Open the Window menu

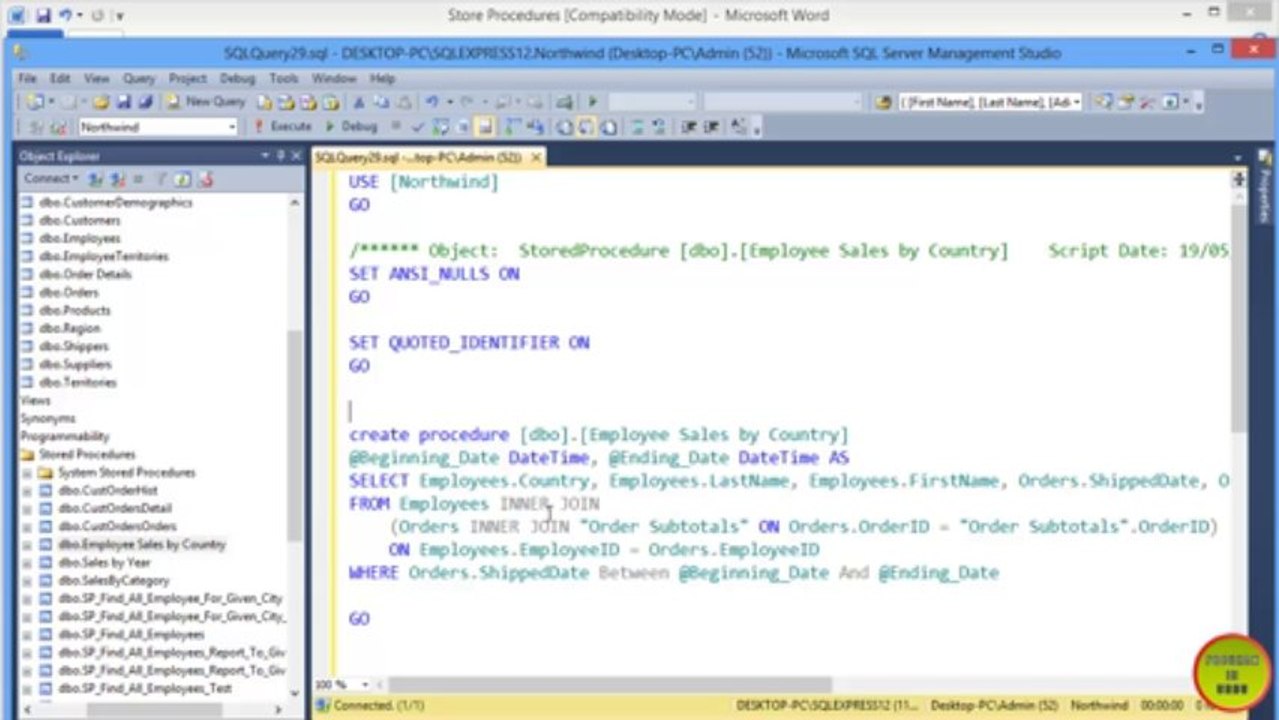point(334,78)
